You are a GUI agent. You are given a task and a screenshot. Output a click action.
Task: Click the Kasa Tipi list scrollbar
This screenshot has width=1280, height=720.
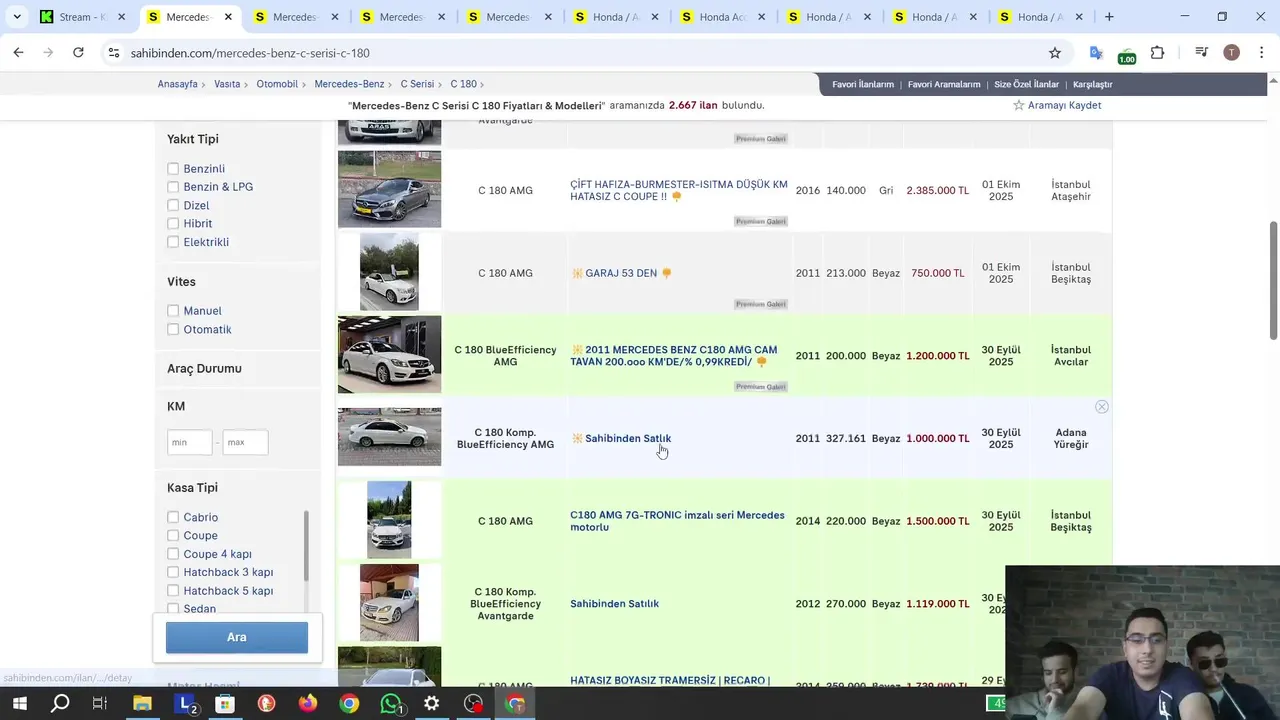[306, 545]
